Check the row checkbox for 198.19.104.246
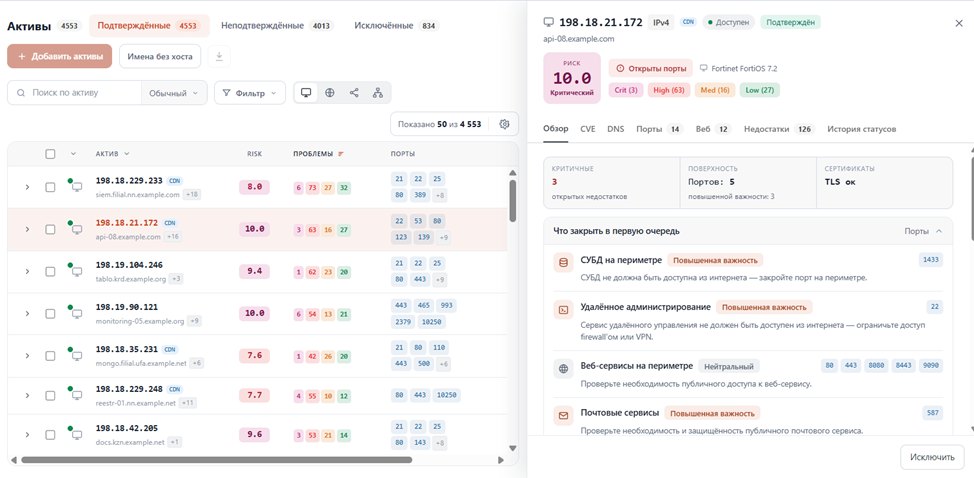 tap(50, 271)
